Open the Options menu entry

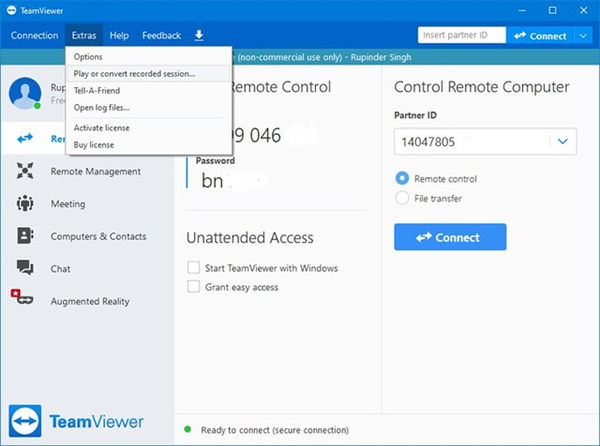pyautogui.click(x=88, y=57)
